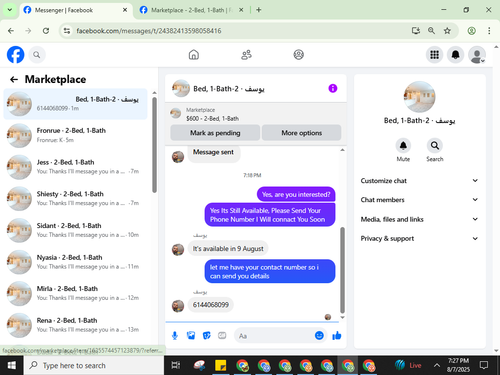Click the "It's available in 9 August" message
500x375 pixels.
pyautogui.click(x=228, y=249)
